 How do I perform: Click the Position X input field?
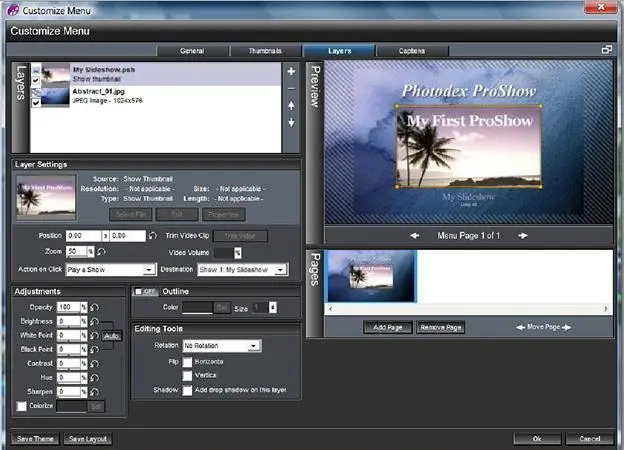point(84,236)
